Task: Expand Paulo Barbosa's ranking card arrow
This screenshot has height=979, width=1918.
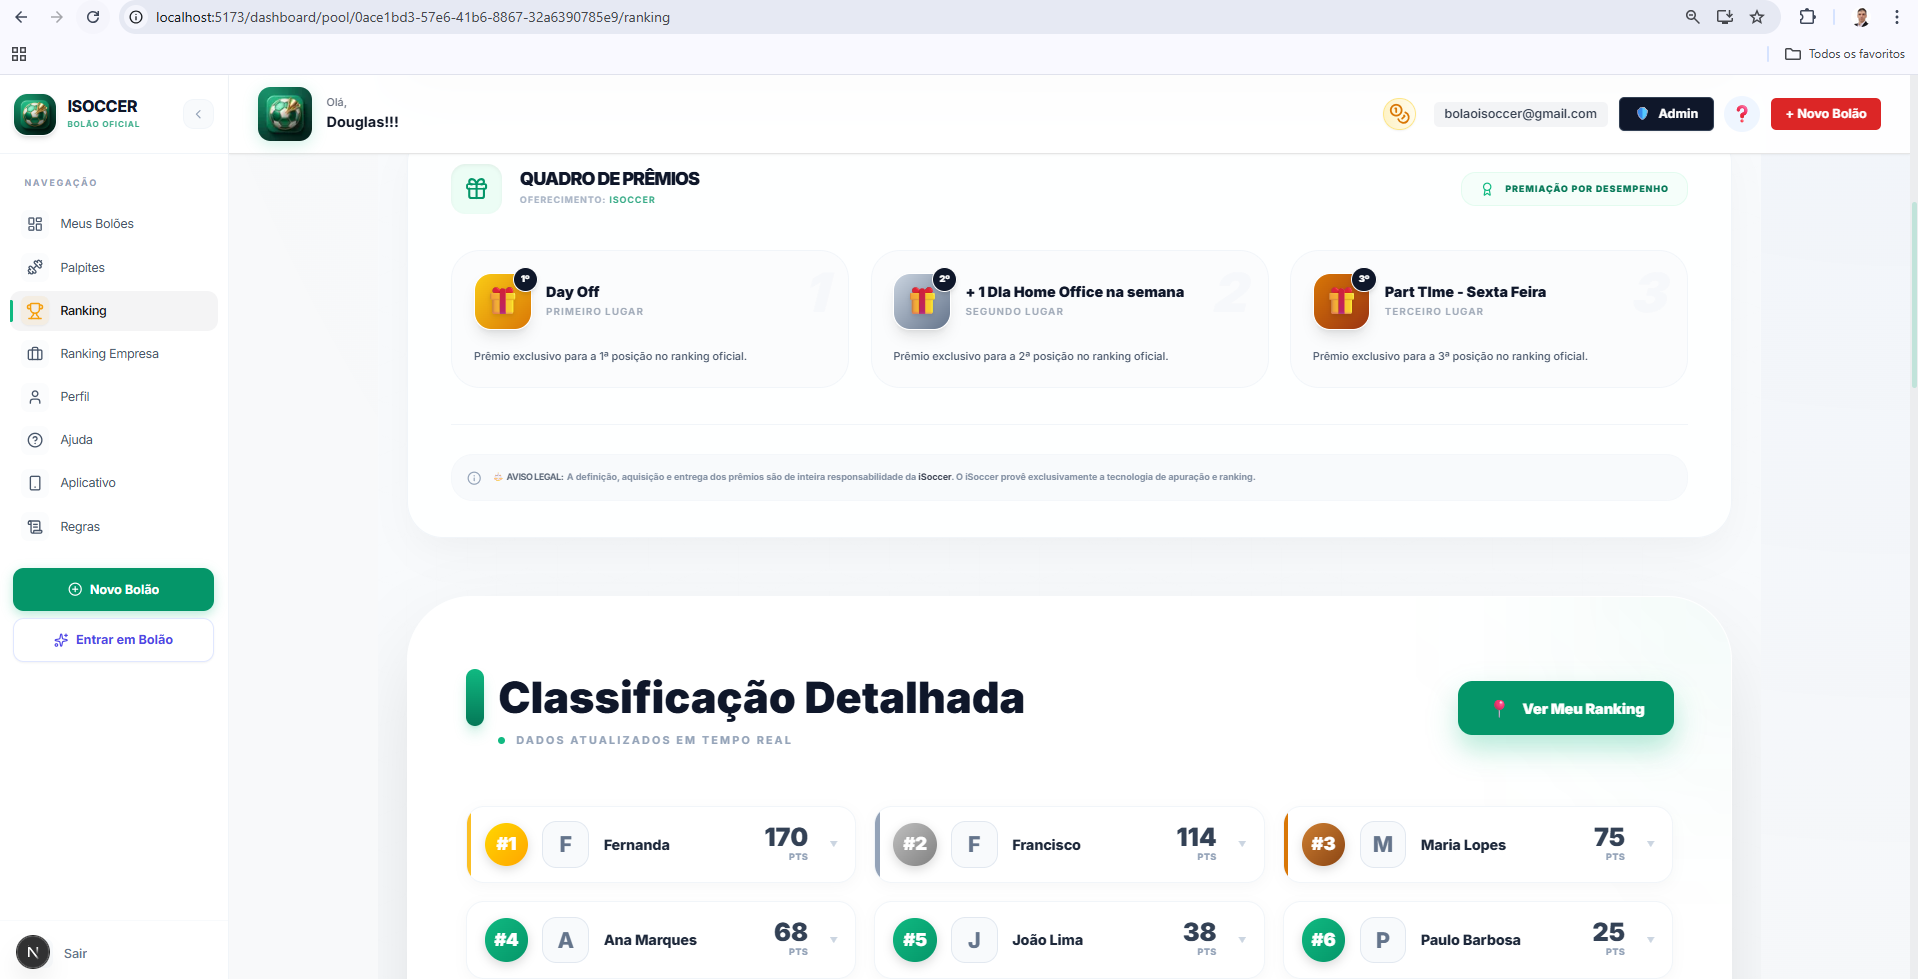Action: [1650, 939]
